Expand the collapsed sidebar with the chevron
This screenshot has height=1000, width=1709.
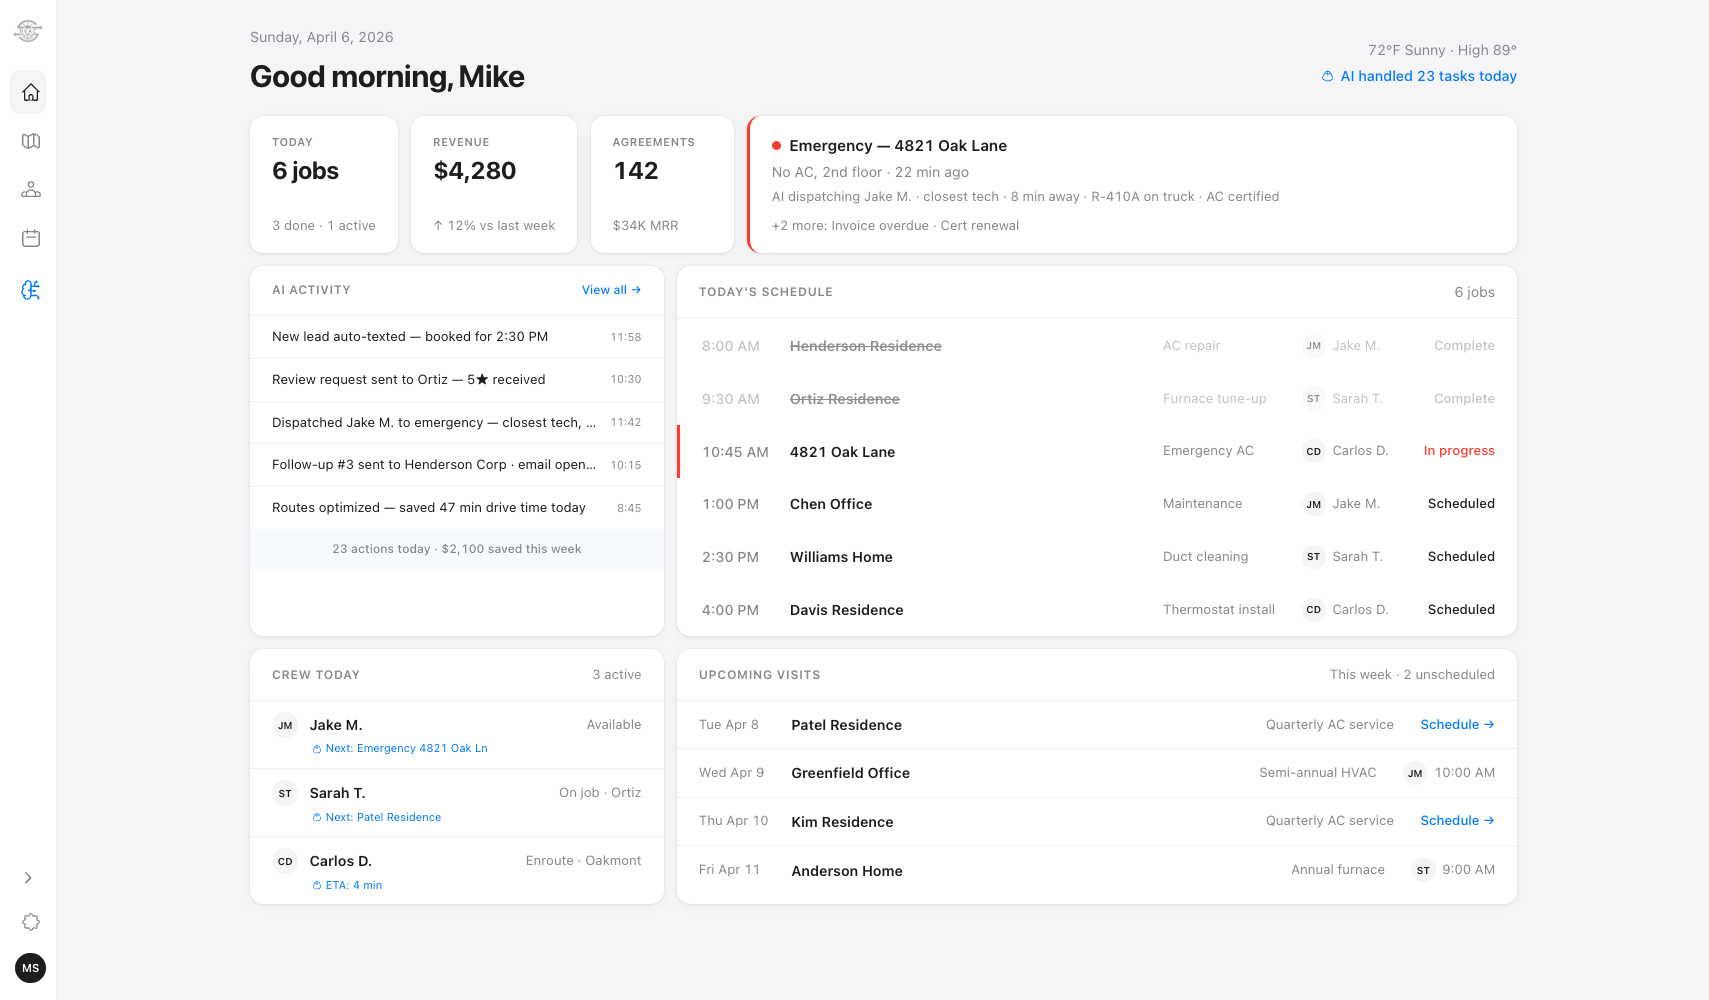tap(28, 878)
